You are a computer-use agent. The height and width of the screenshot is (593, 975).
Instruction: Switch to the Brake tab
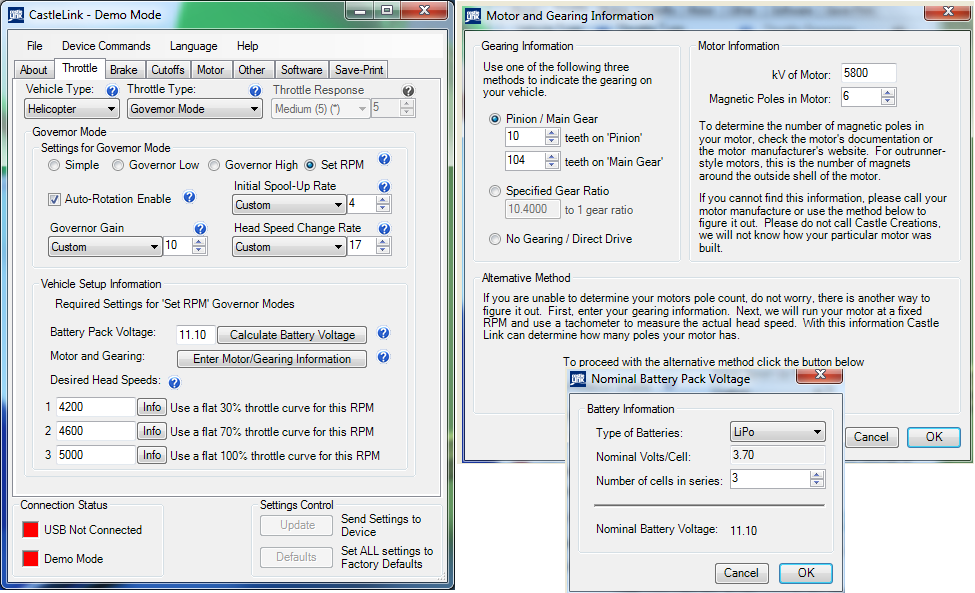pos(124,70)
